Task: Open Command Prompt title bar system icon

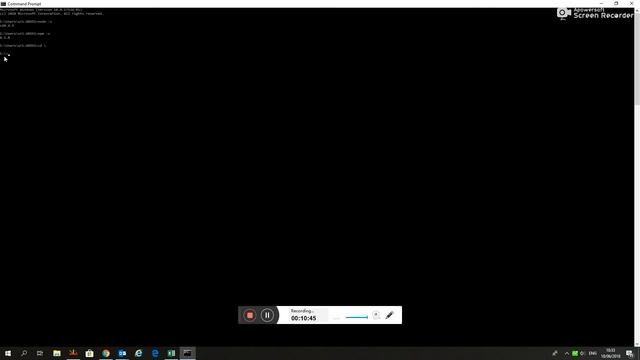Action: point(3,4)
